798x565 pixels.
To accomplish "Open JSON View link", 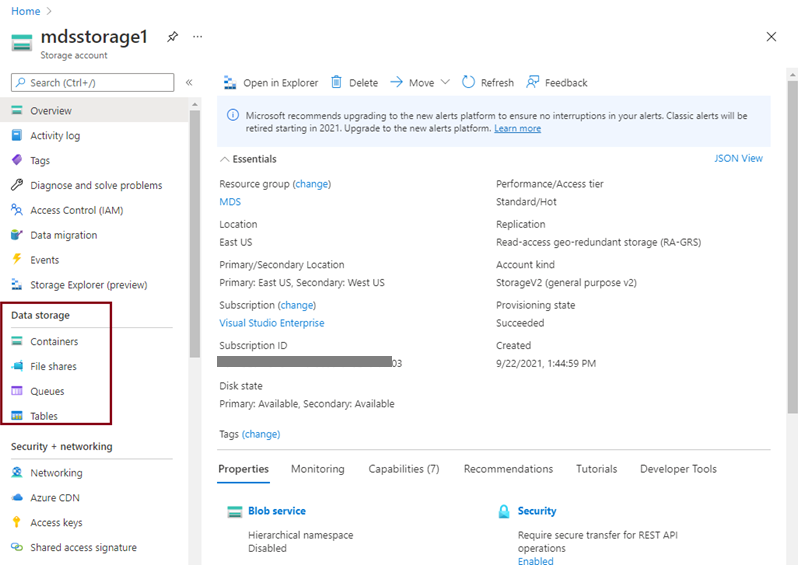I will [x=738, y=158].
